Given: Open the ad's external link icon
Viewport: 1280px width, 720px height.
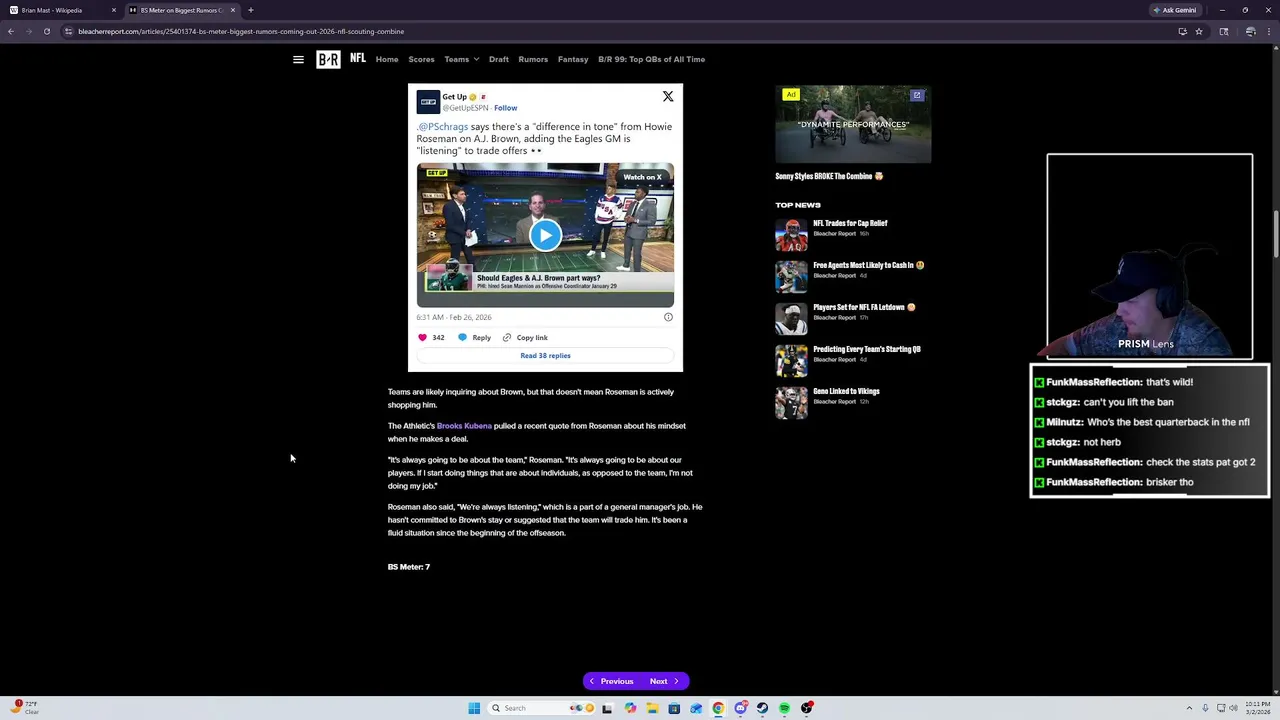Looking at the screenshot, I should pos(916,95).
